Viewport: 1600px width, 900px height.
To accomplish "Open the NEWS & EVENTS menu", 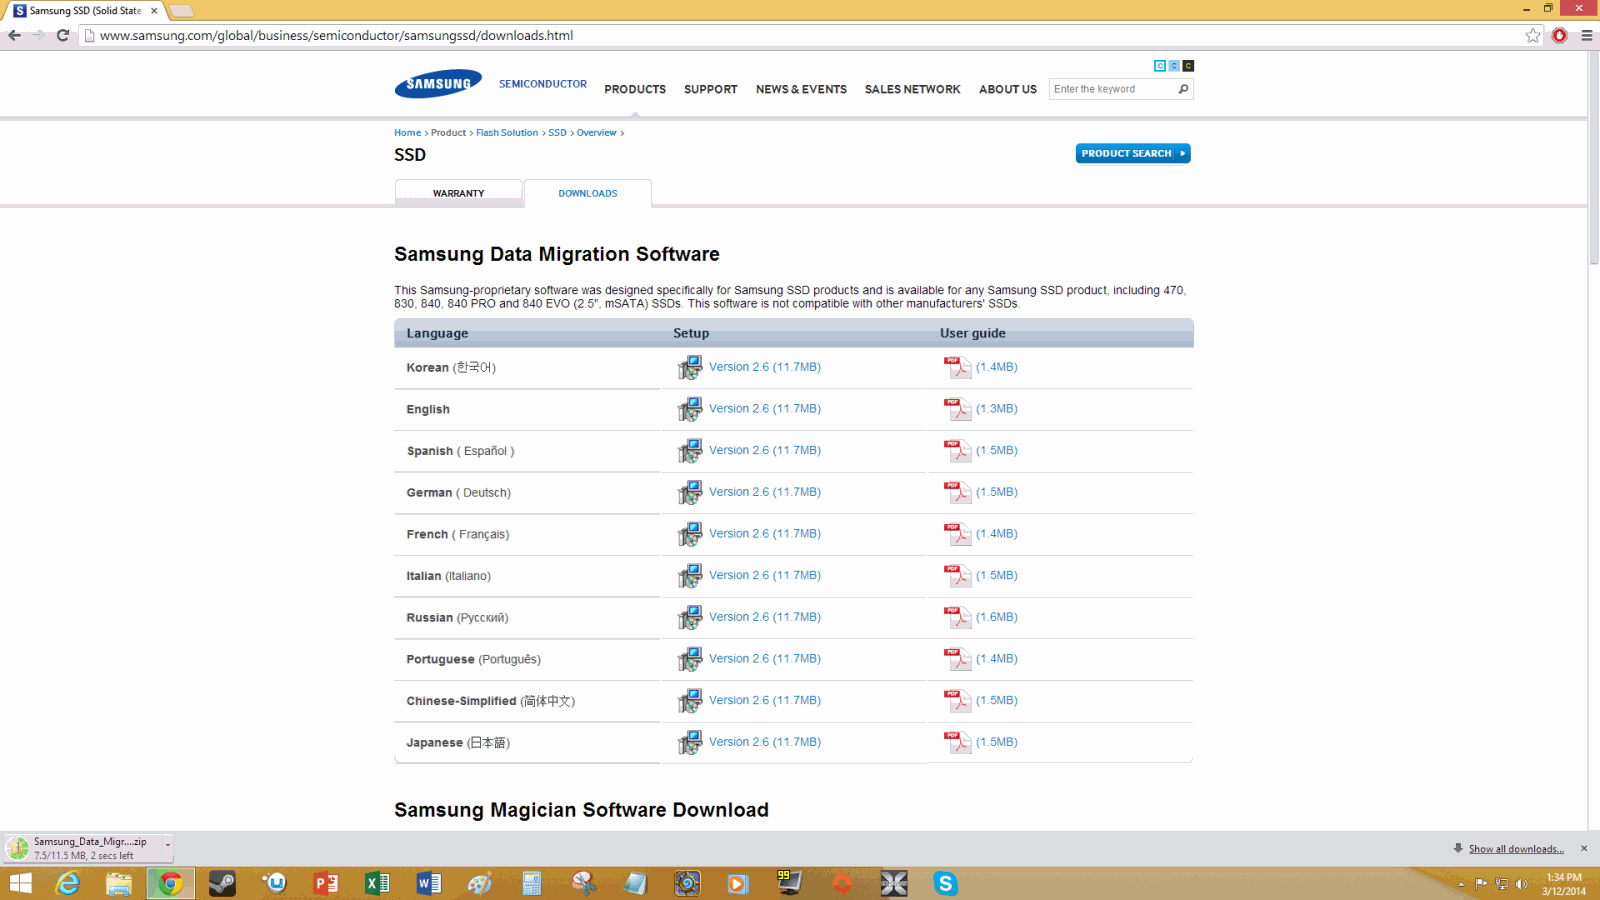I will pyautogui.click(x=801, y=89).
